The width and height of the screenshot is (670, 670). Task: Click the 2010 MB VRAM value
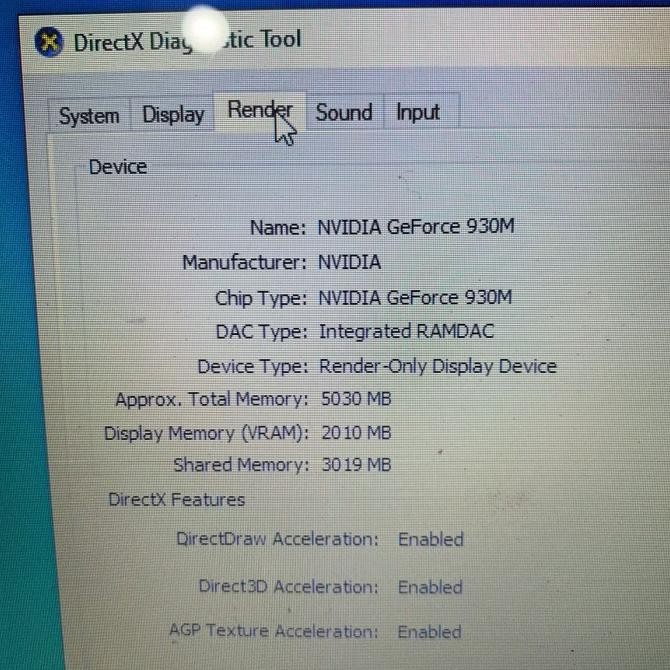pos(356,433)
